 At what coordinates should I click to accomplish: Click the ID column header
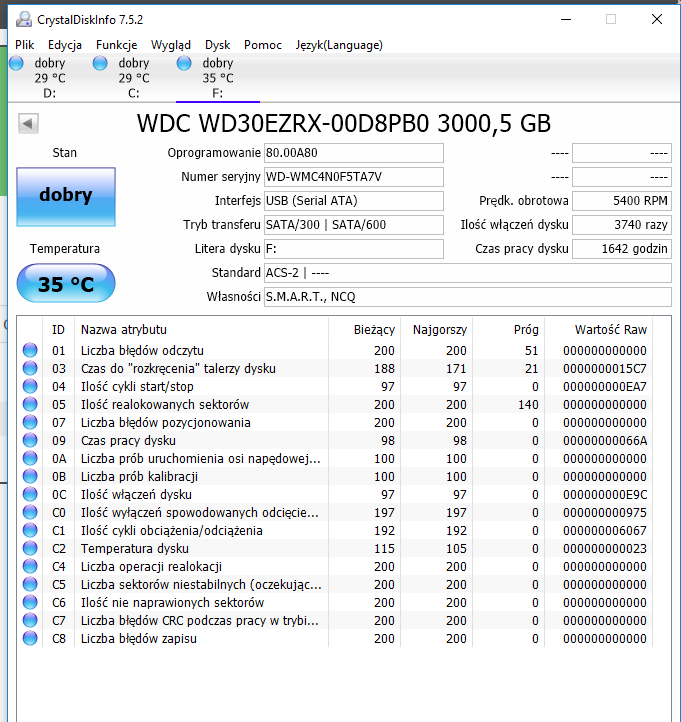point(58,330)
